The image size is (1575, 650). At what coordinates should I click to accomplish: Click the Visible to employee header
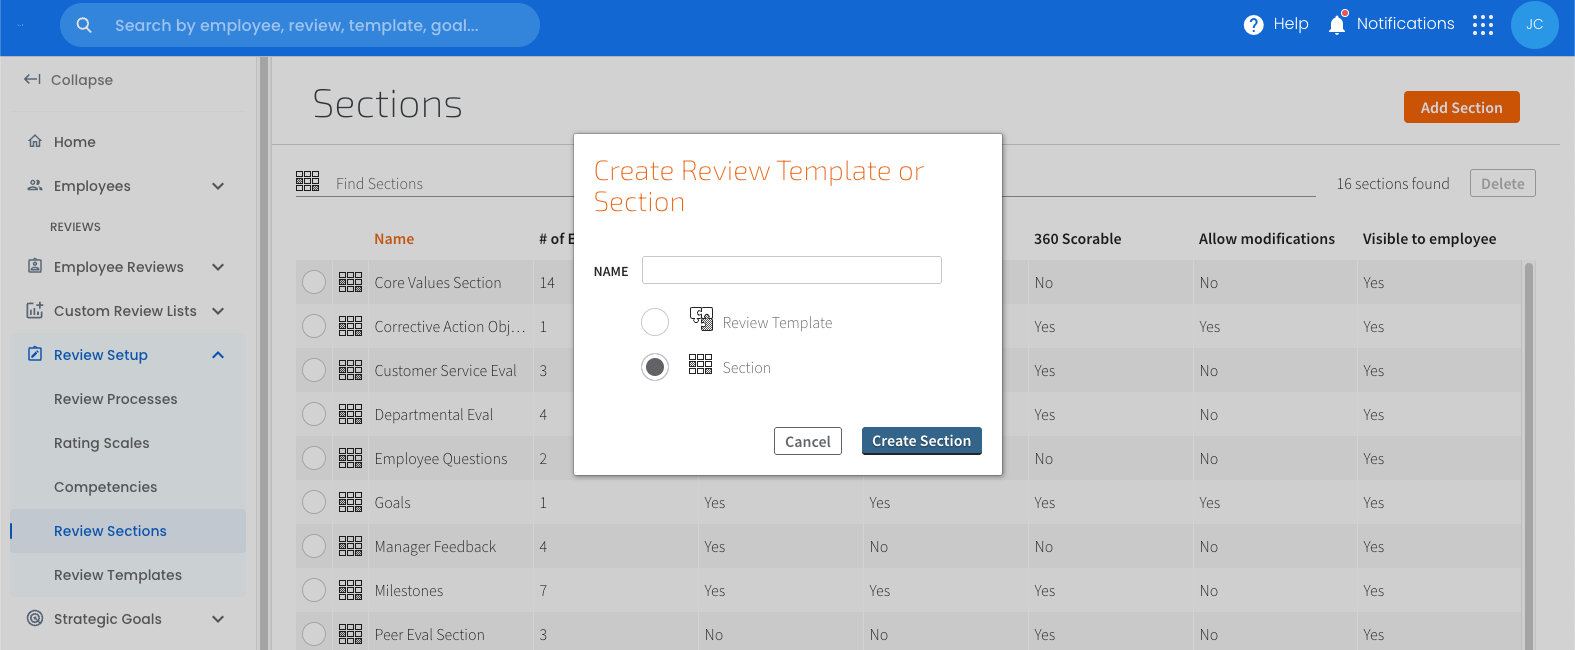pyautogui.click(x=1430, y=239)
